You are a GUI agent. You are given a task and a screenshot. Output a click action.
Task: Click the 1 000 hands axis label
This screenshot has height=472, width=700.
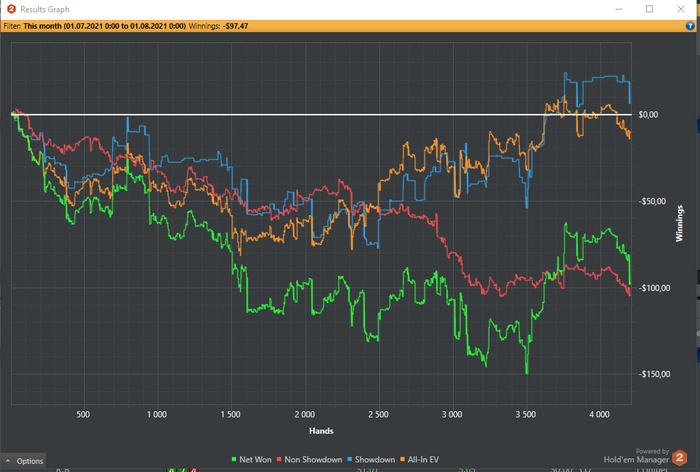pos(157,414)
